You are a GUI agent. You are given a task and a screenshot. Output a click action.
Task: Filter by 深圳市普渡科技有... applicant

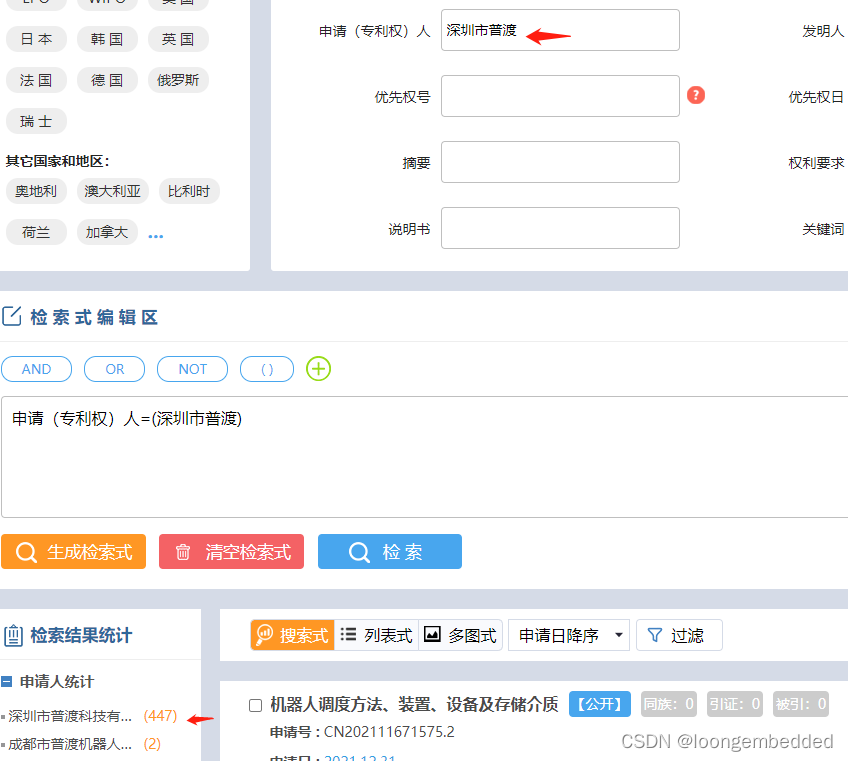[x=70, y=716]
